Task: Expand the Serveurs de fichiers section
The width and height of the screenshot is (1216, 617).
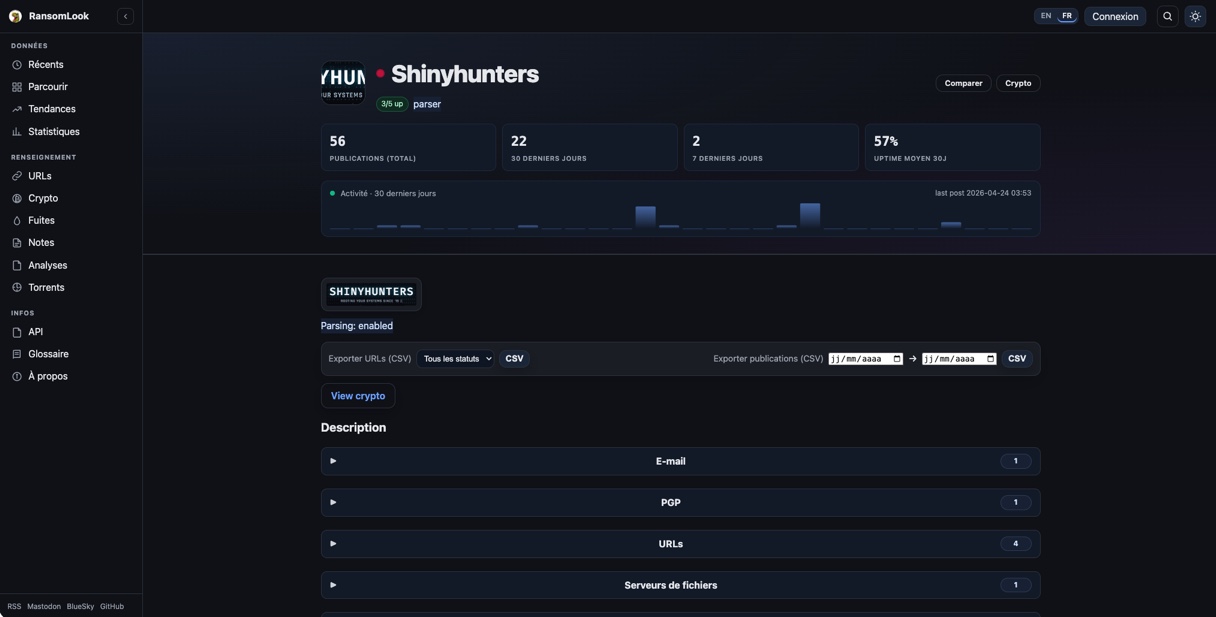Action: coord(670,585)
